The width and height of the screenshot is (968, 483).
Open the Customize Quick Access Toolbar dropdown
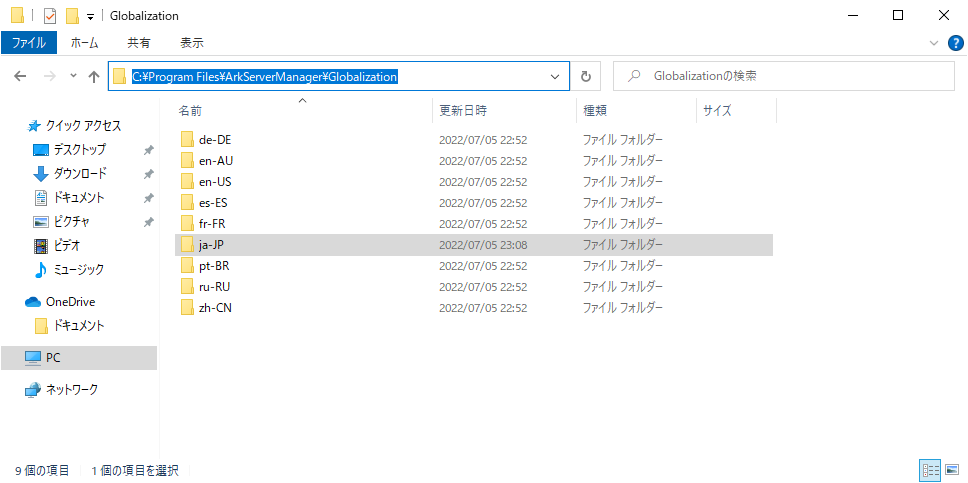point(90,16)
